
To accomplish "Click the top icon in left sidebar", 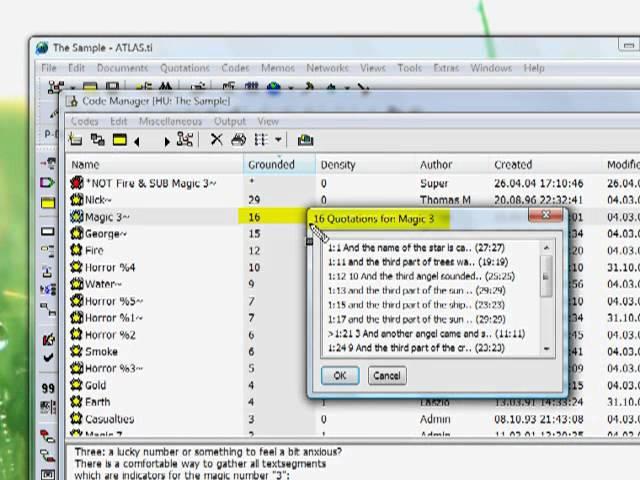I will pos(49,164).
